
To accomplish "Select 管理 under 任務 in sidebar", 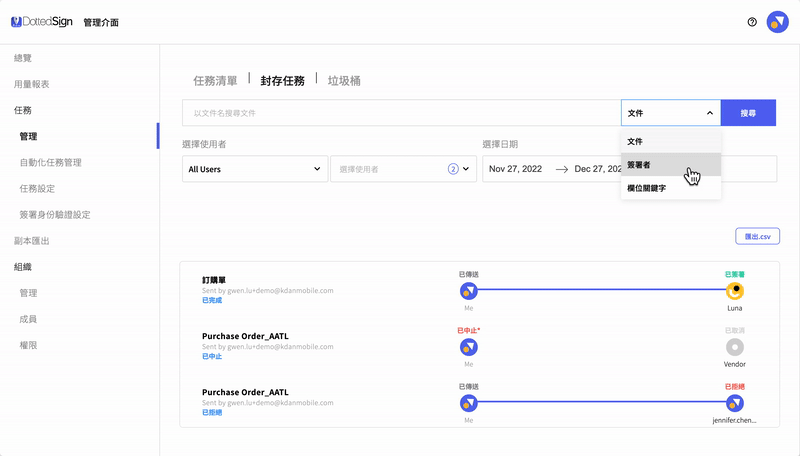I will click(28, 136).
